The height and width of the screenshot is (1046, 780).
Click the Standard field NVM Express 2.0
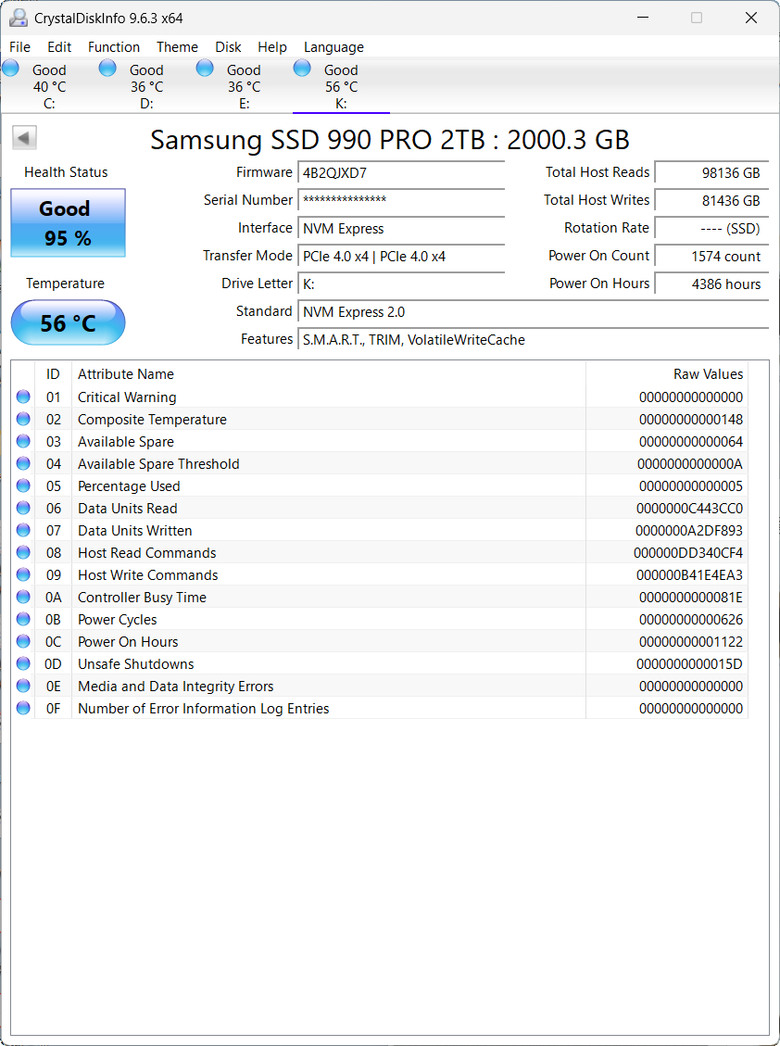point(533,312)
